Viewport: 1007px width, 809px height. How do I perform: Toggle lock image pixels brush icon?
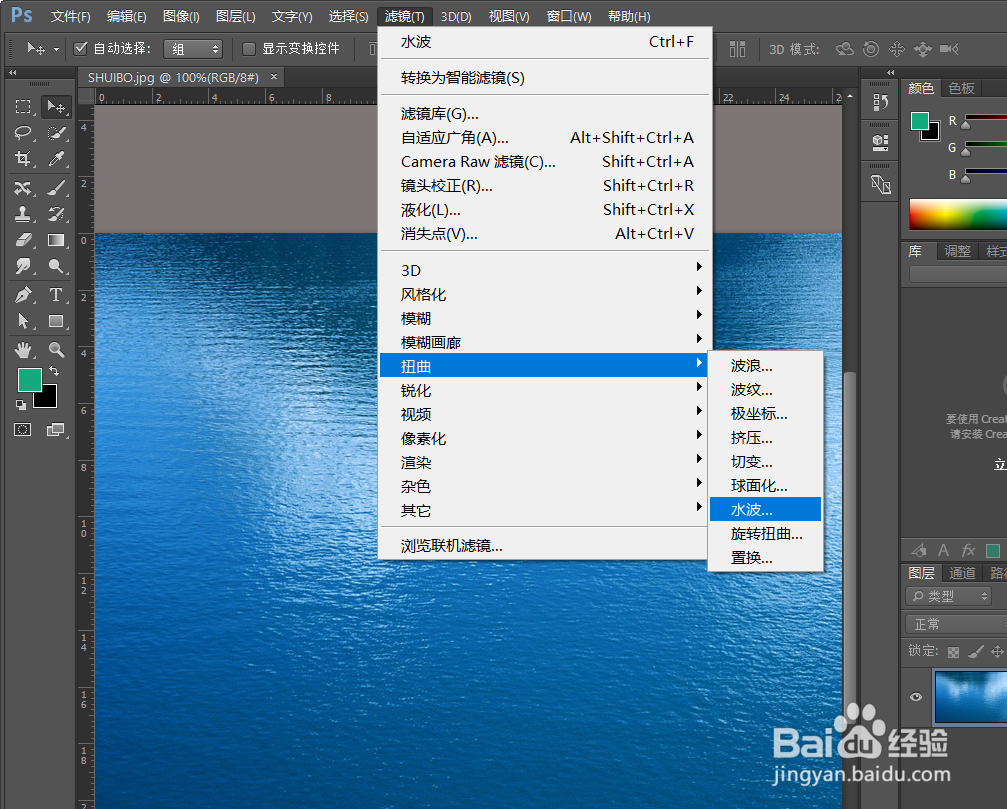tap(976, 651)
